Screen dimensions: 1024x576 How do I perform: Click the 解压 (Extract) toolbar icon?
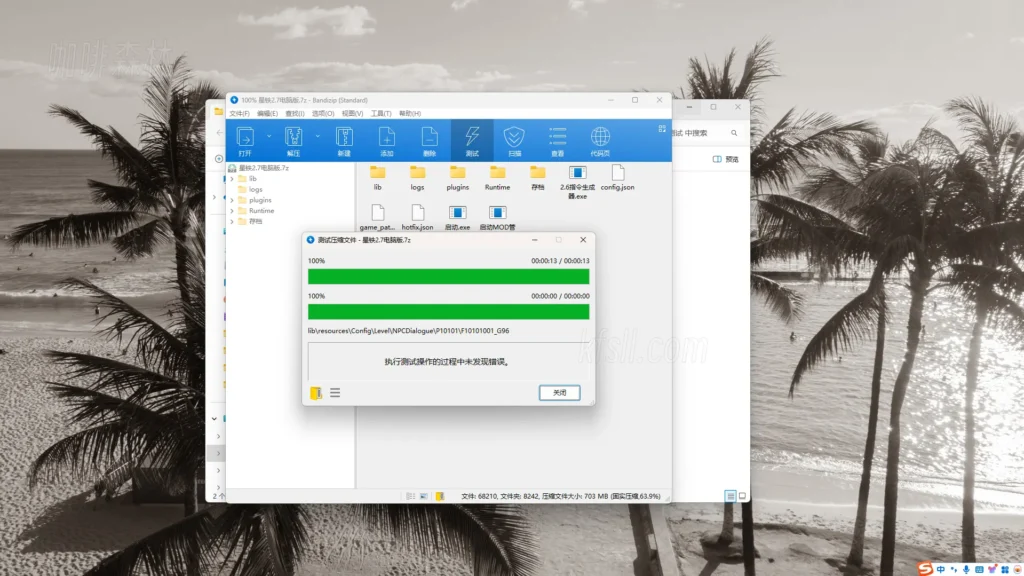293,139
